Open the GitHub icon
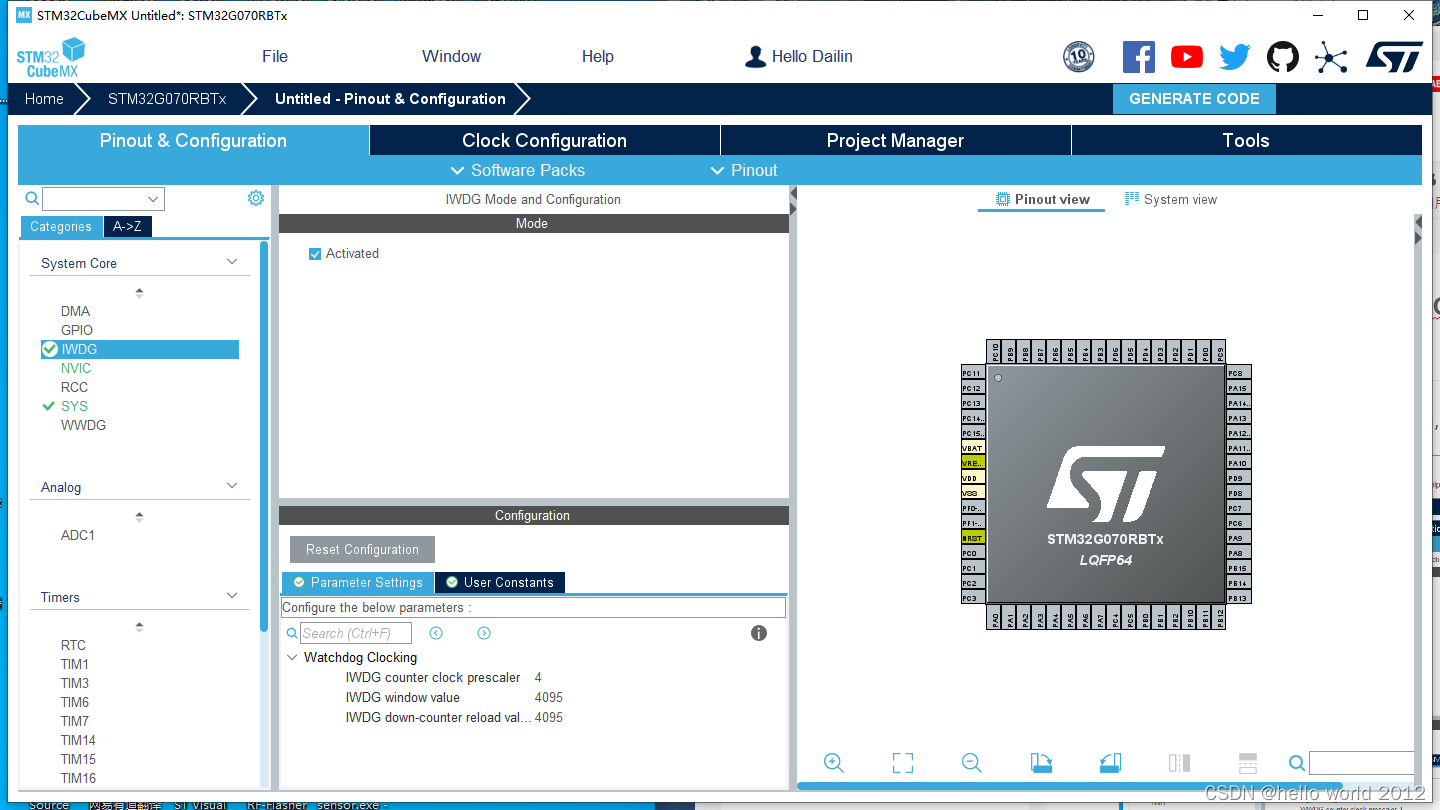 tap(1283, 57)
